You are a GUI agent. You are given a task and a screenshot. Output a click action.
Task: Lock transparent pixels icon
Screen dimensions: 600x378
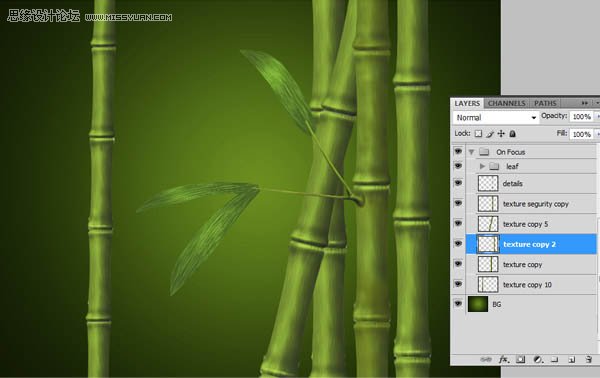click(478, 134)
